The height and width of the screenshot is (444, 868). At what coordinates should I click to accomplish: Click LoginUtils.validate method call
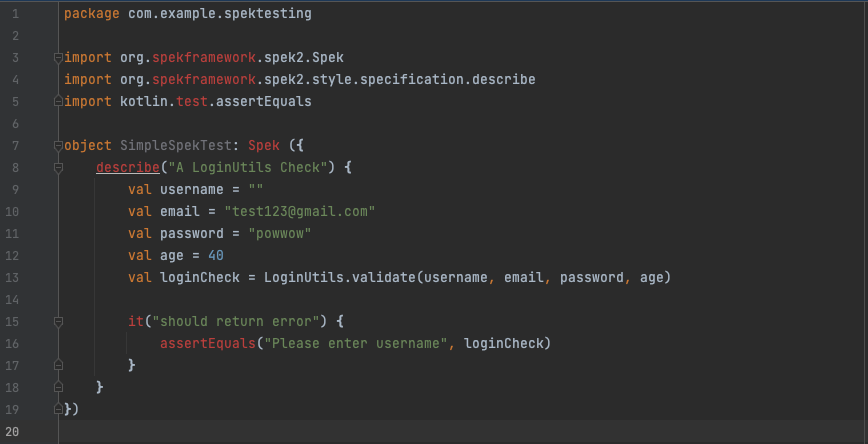point(340,277)
